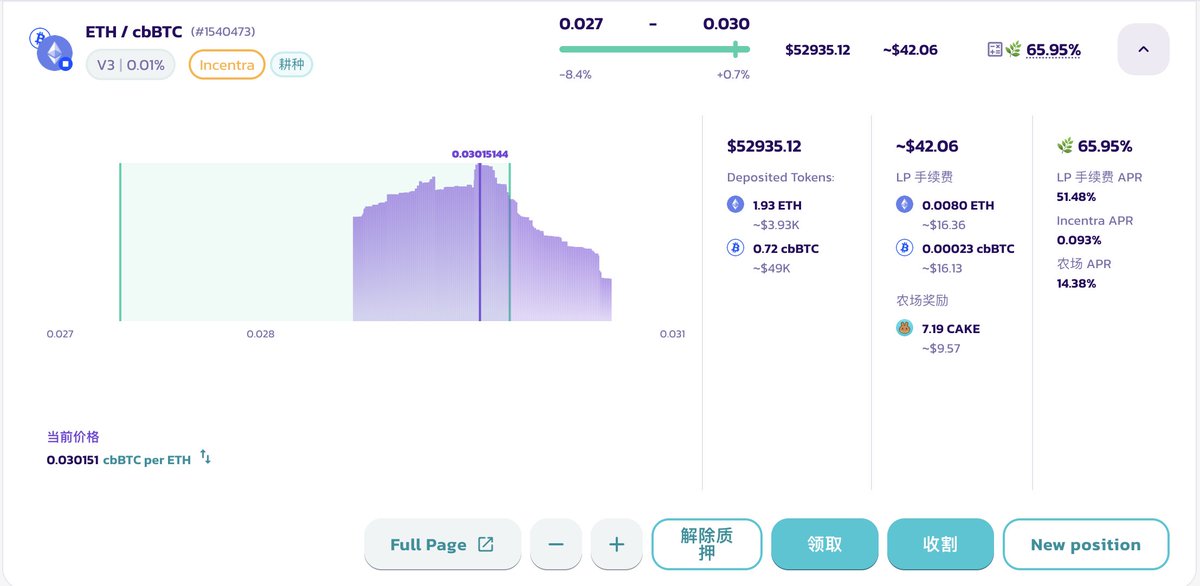The height and width of the screenshot is (586, 1200).
Task: Click the Deposited Tokens: label
Action: 781,177
